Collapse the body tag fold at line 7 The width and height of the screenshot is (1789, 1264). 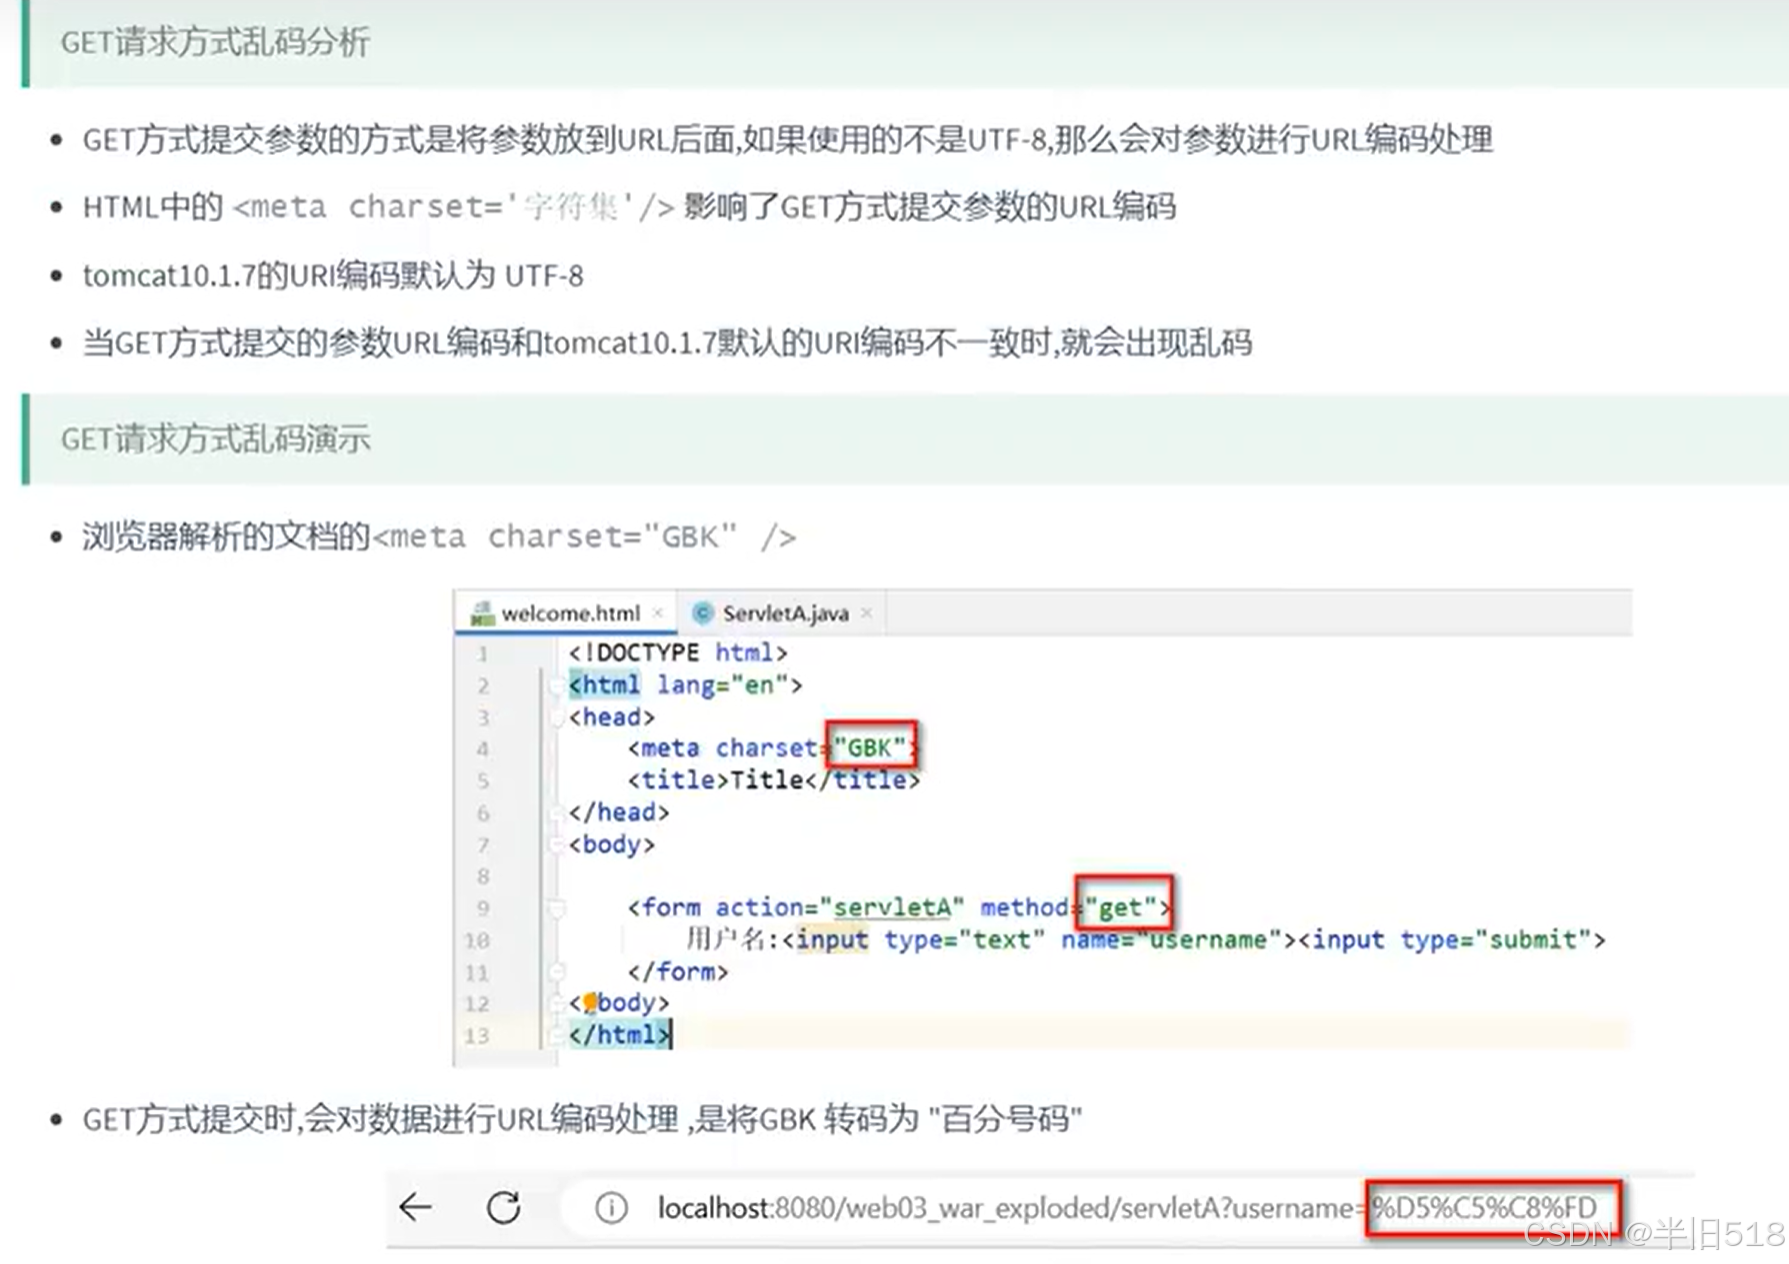coord(558,845)
